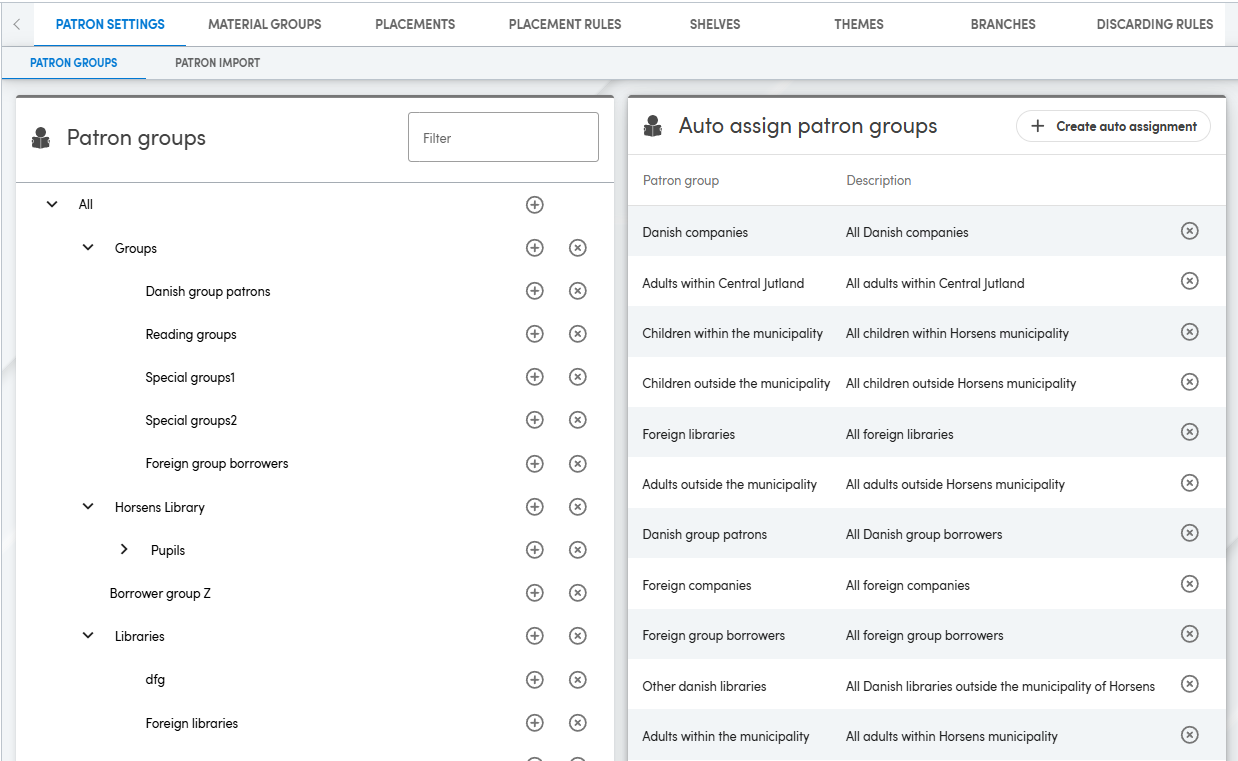Select the dfg tree item
The image size is (1238, 761).
coord(155,680)
